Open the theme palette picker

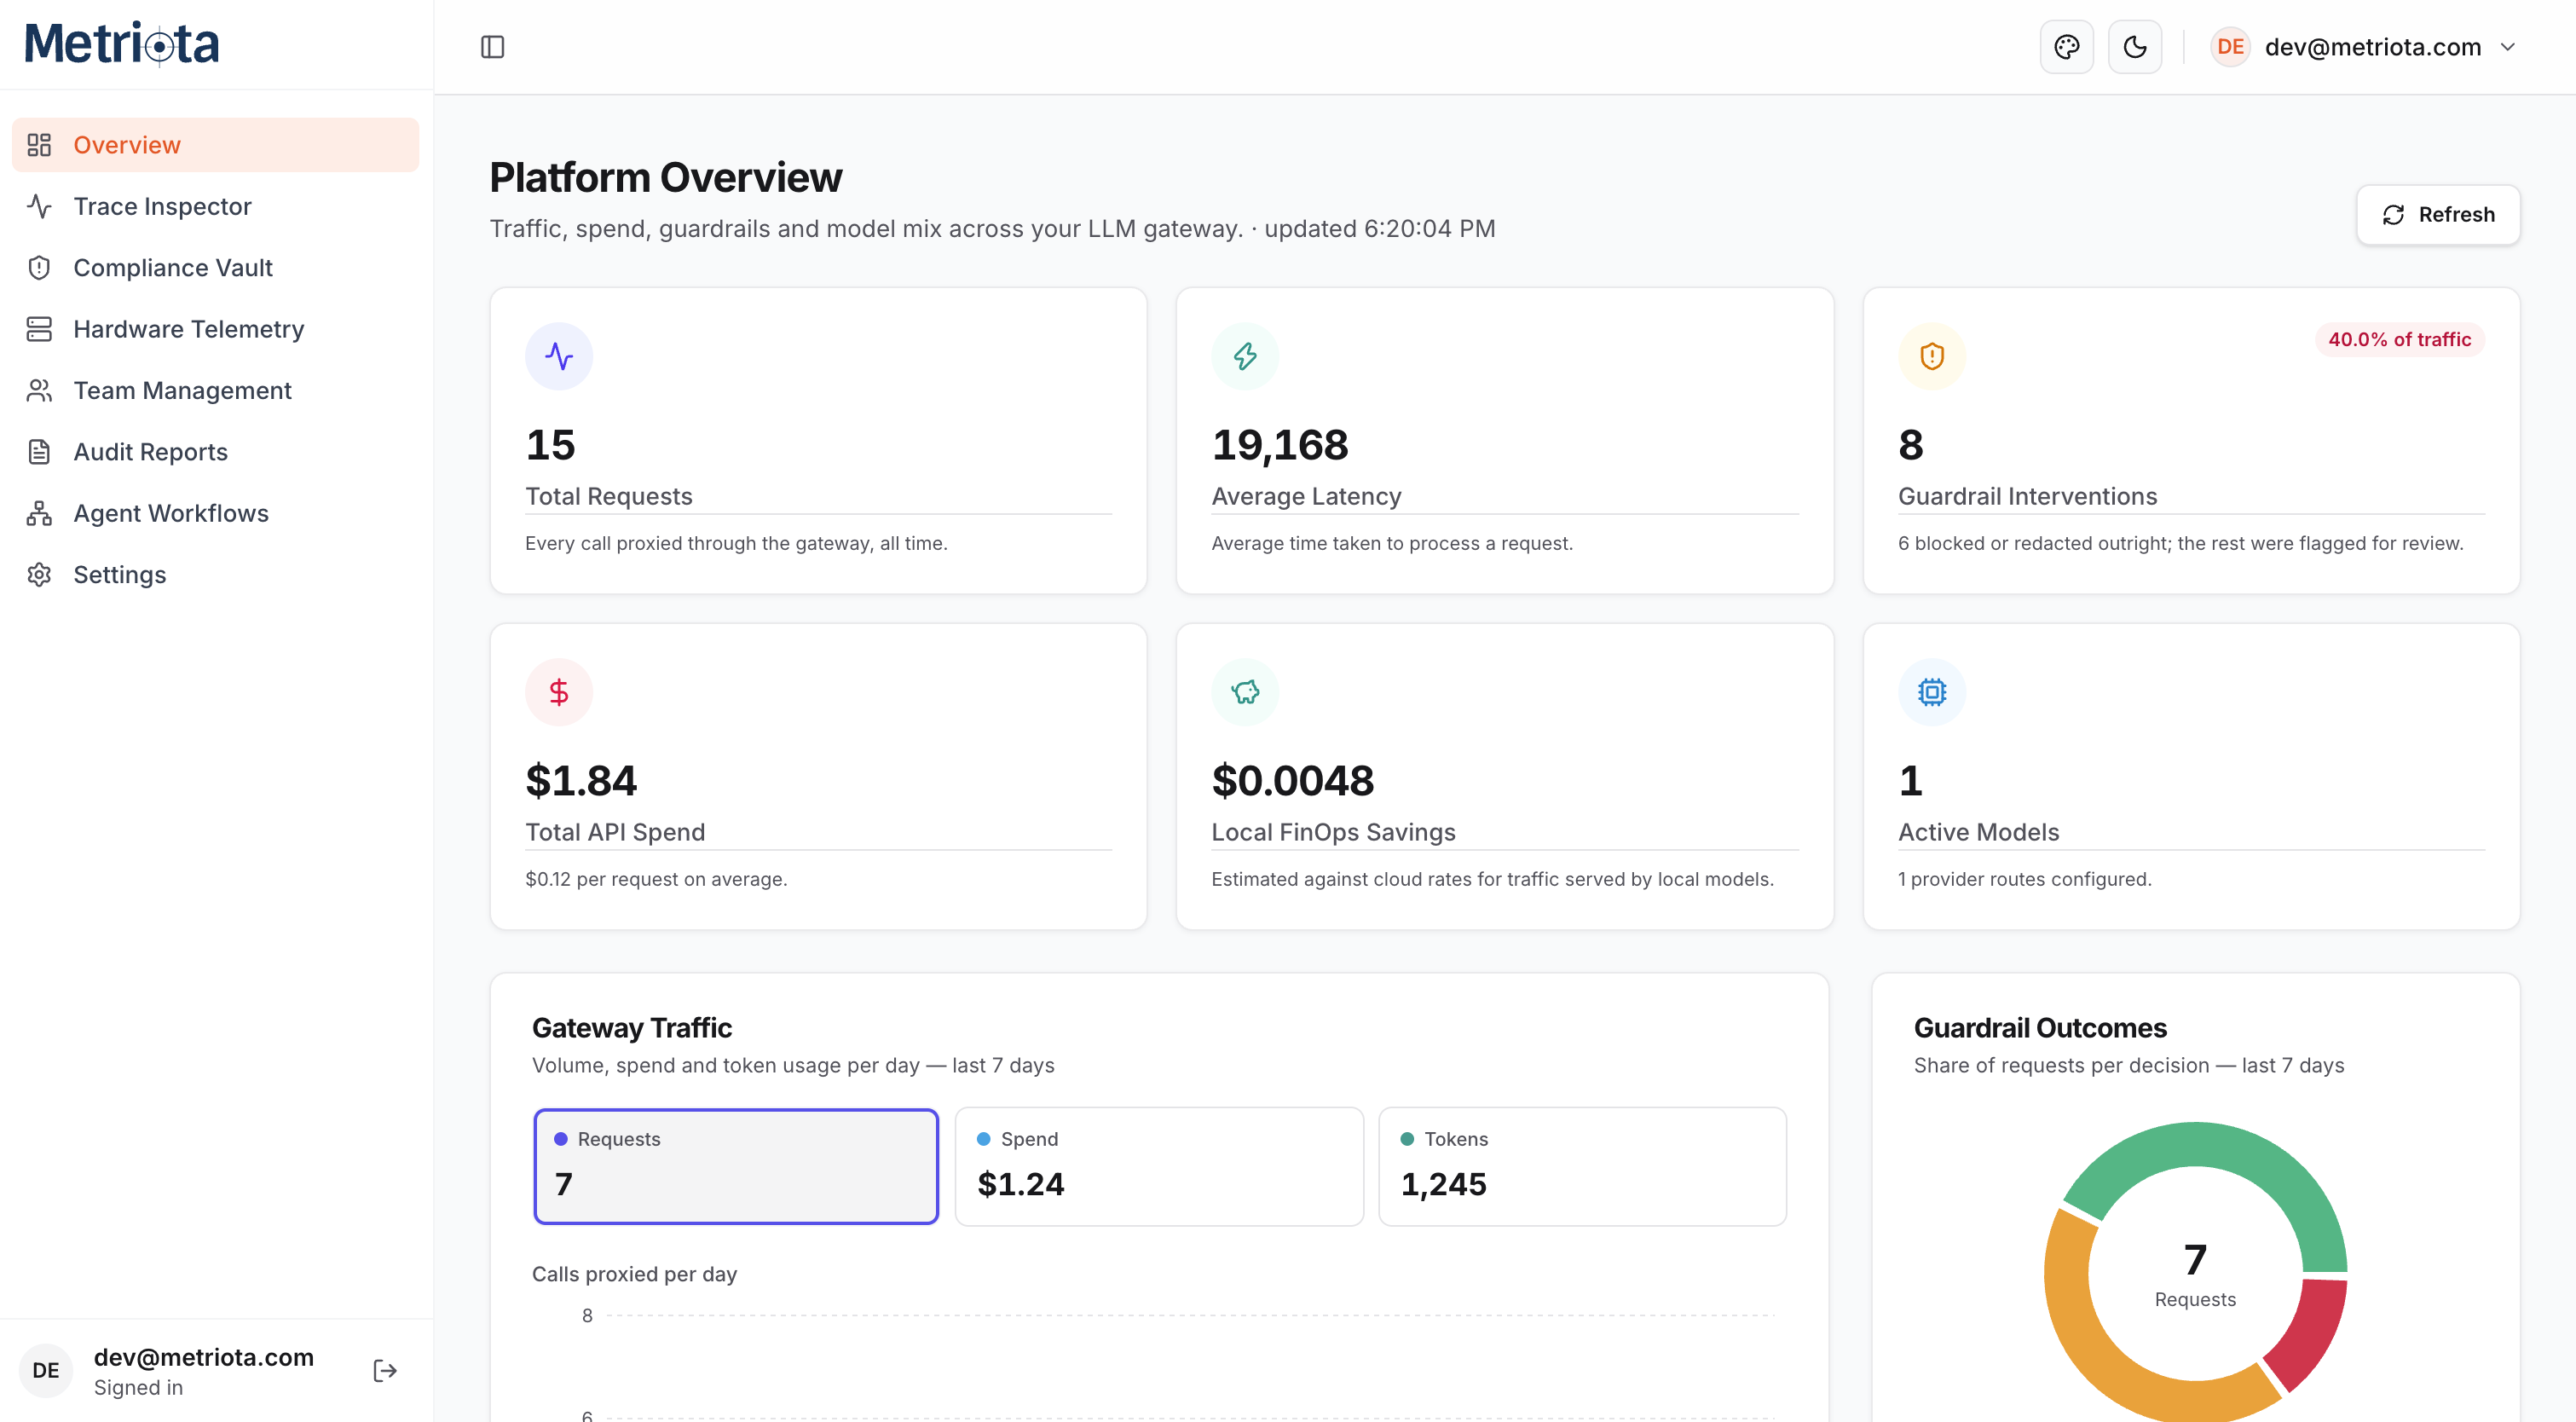tap(2066, 47)
